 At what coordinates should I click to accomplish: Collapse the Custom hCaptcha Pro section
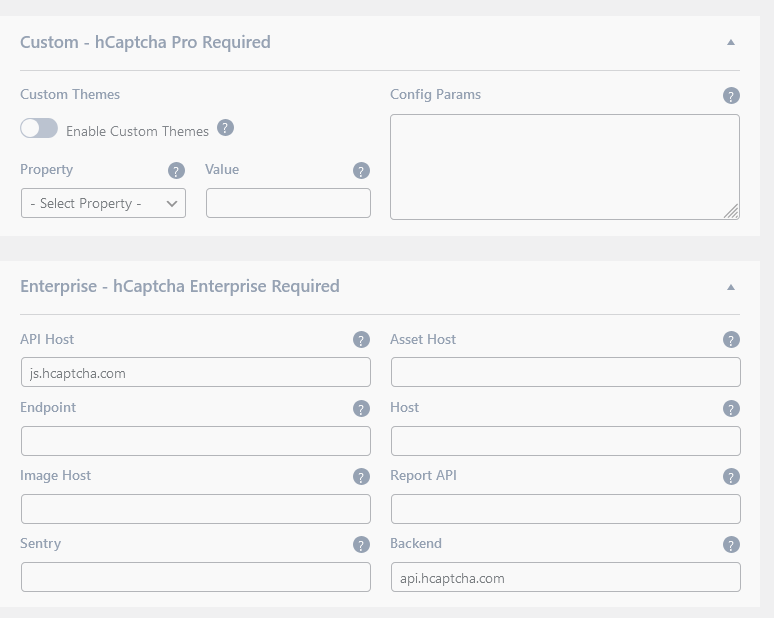point(731,43)
